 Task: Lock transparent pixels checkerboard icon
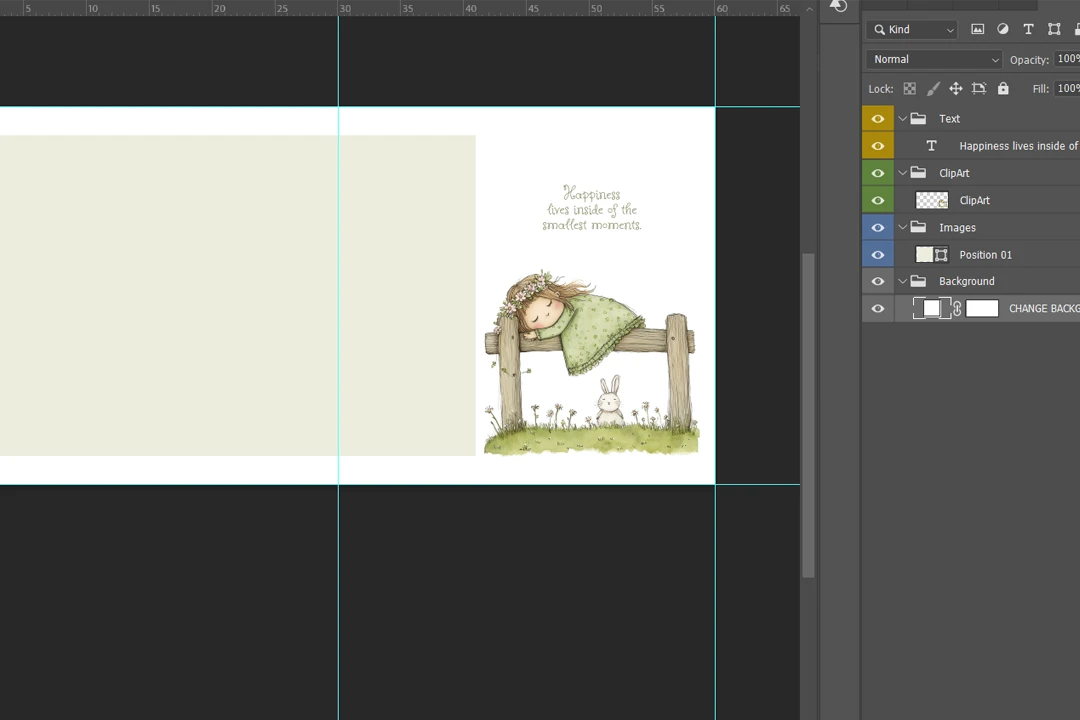tap(910, 88)
